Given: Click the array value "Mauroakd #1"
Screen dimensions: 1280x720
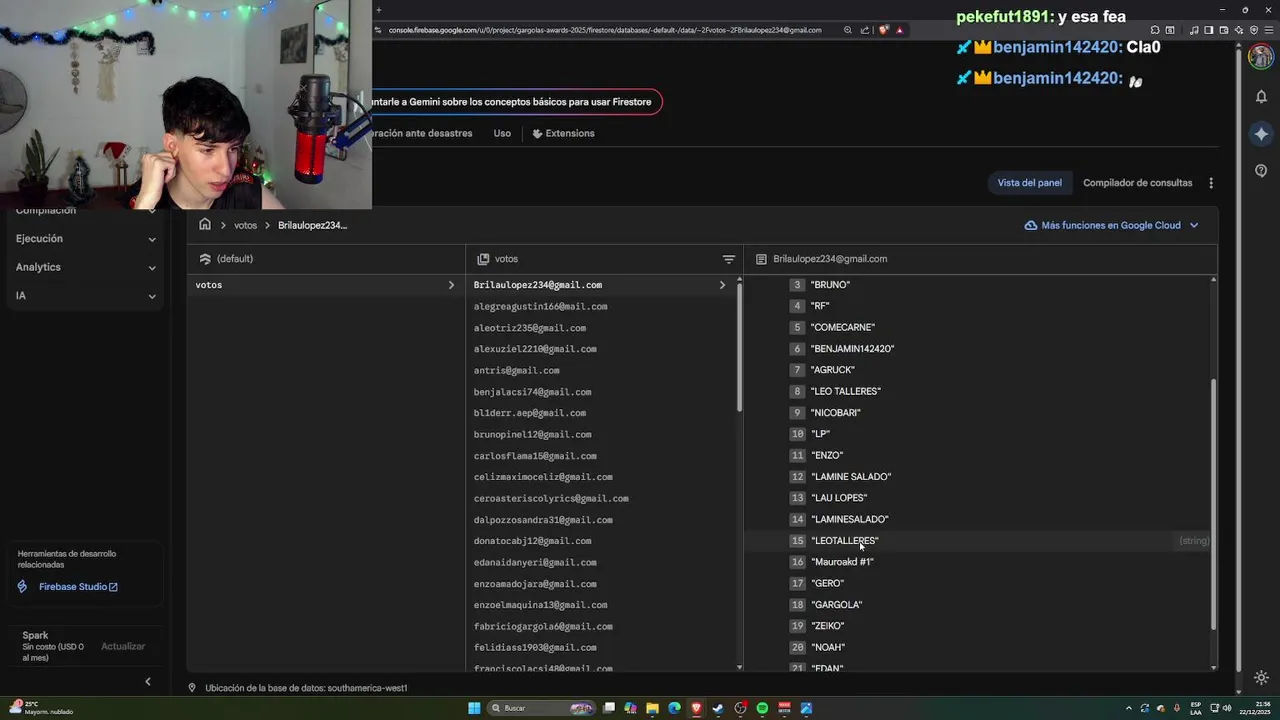Looking at the screenshot, I should pyautogui.click(x=842, y=562).
